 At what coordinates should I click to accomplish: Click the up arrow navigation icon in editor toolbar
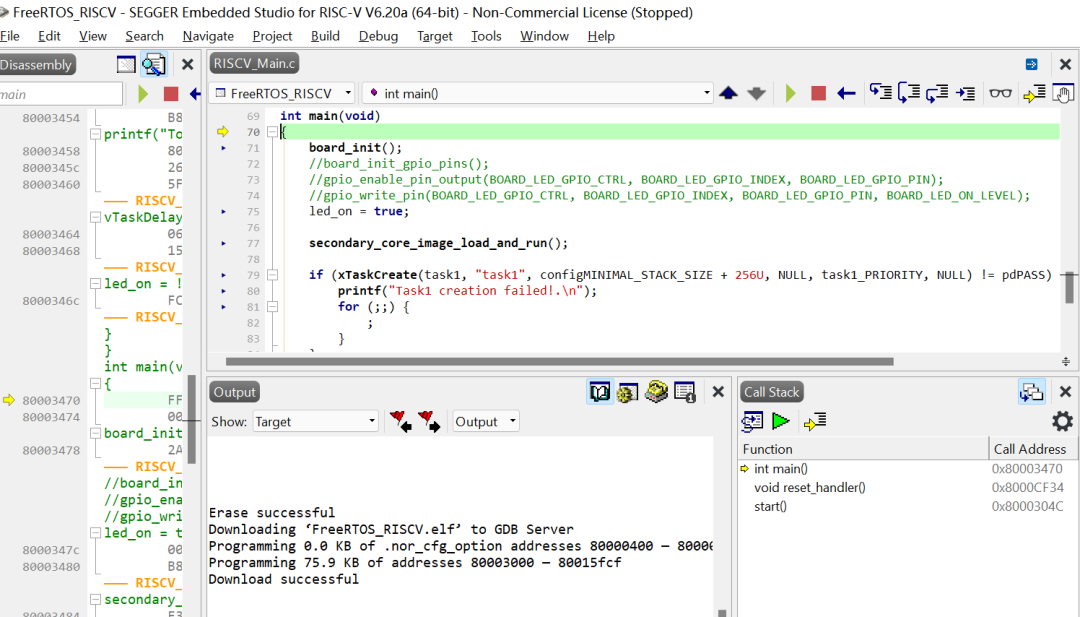pos(728,93)
